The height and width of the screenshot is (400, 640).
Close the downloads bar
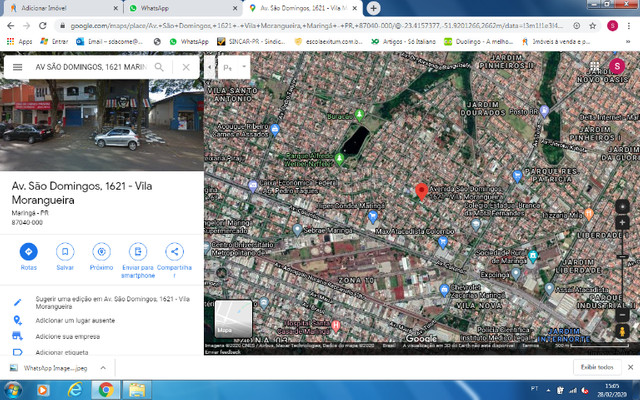[630, 367]
